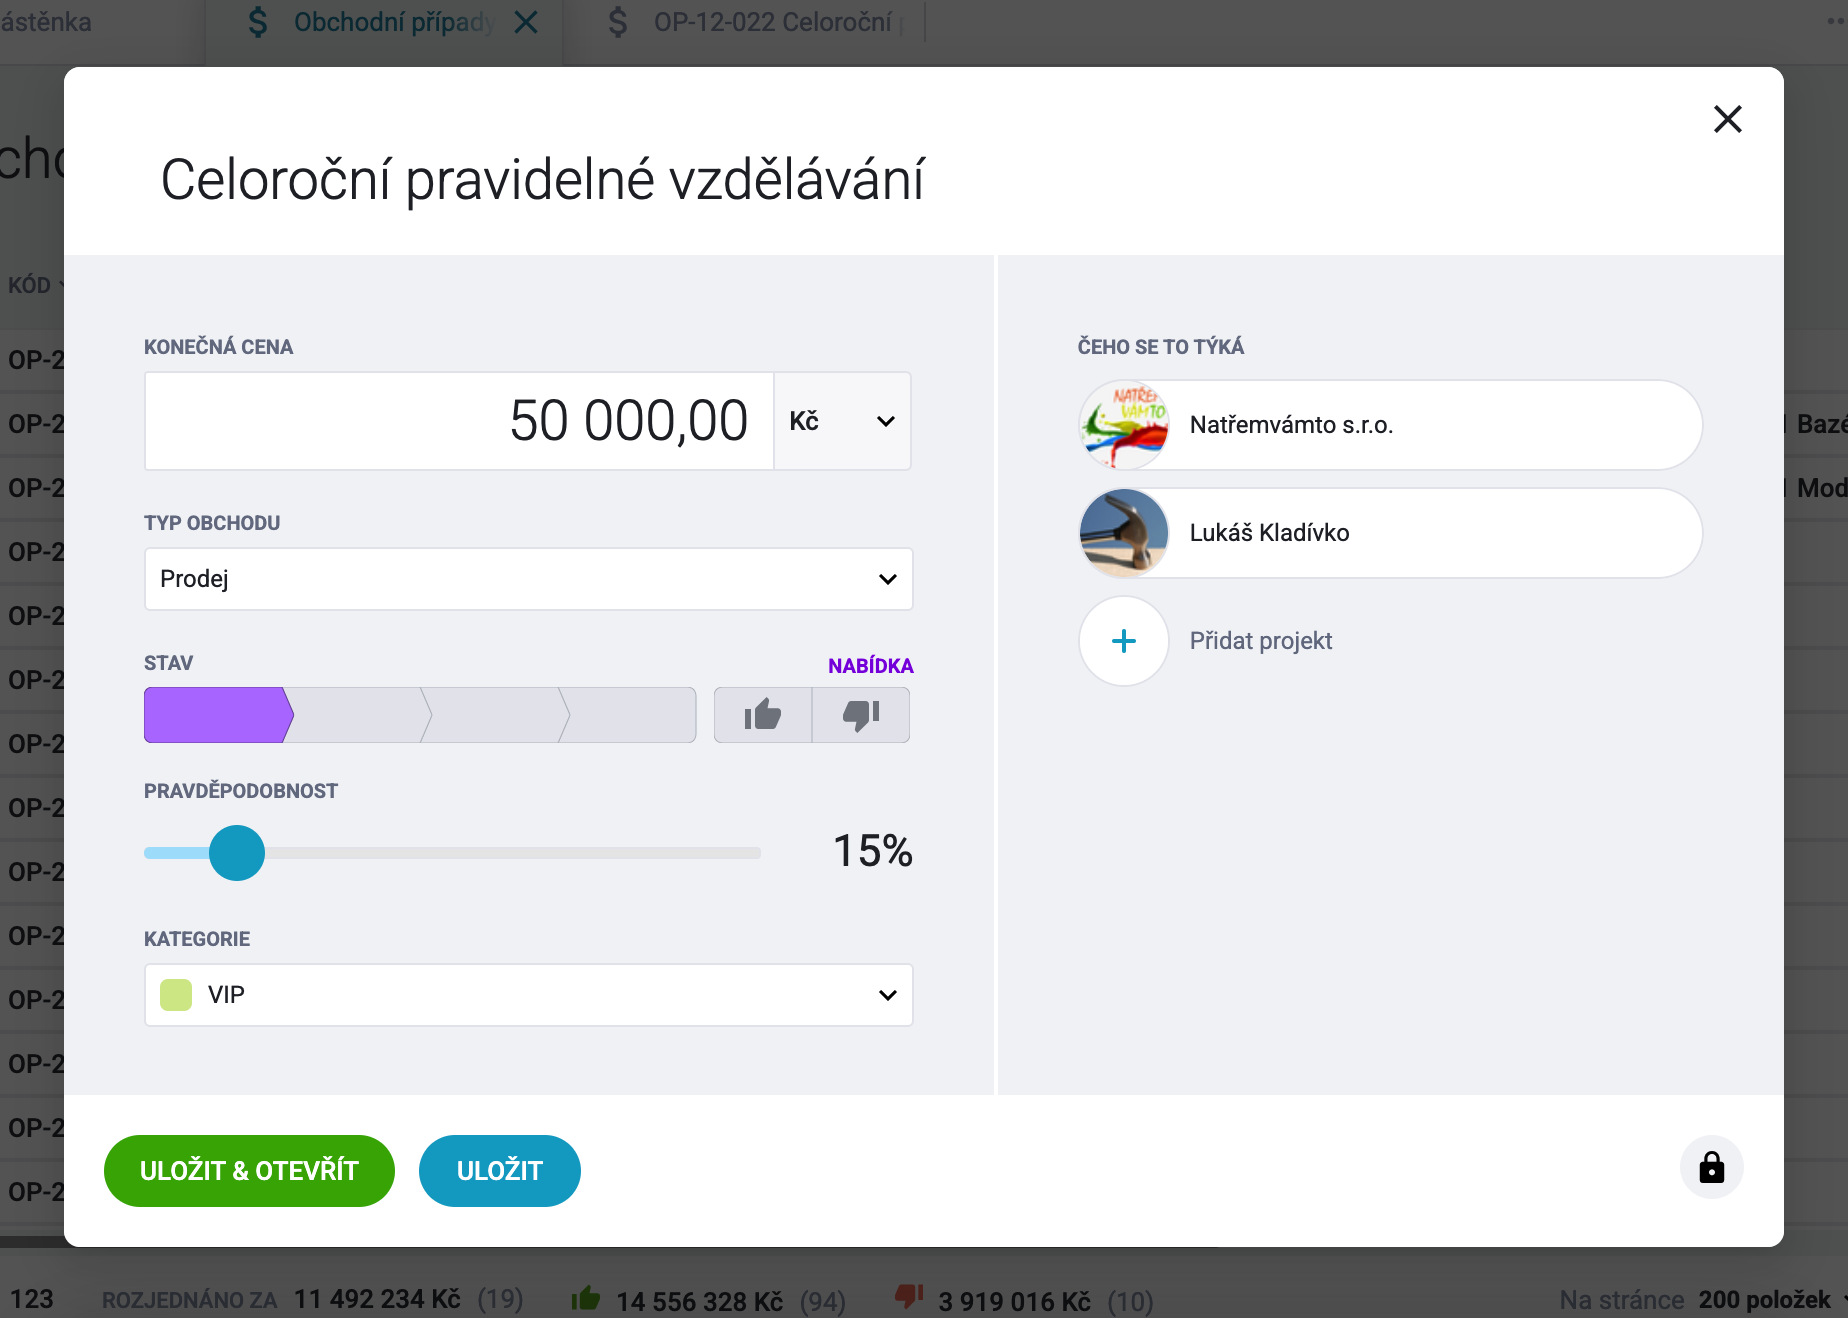The height and width of the screenshot is (1318, 1848).
Task: Click Lukáš Kladívko's avatar photo
Action: point(1124,533)
